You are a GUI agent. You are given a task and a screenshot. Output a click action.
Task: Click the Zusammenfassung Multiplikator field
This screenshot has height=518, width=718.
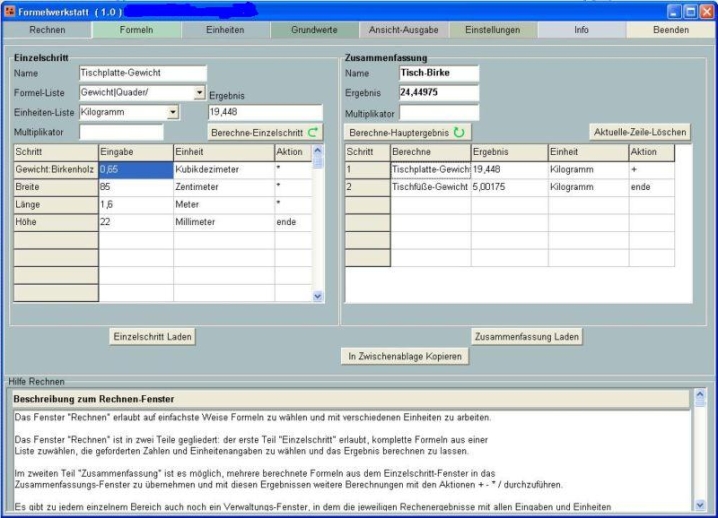[x=439, y=112]
